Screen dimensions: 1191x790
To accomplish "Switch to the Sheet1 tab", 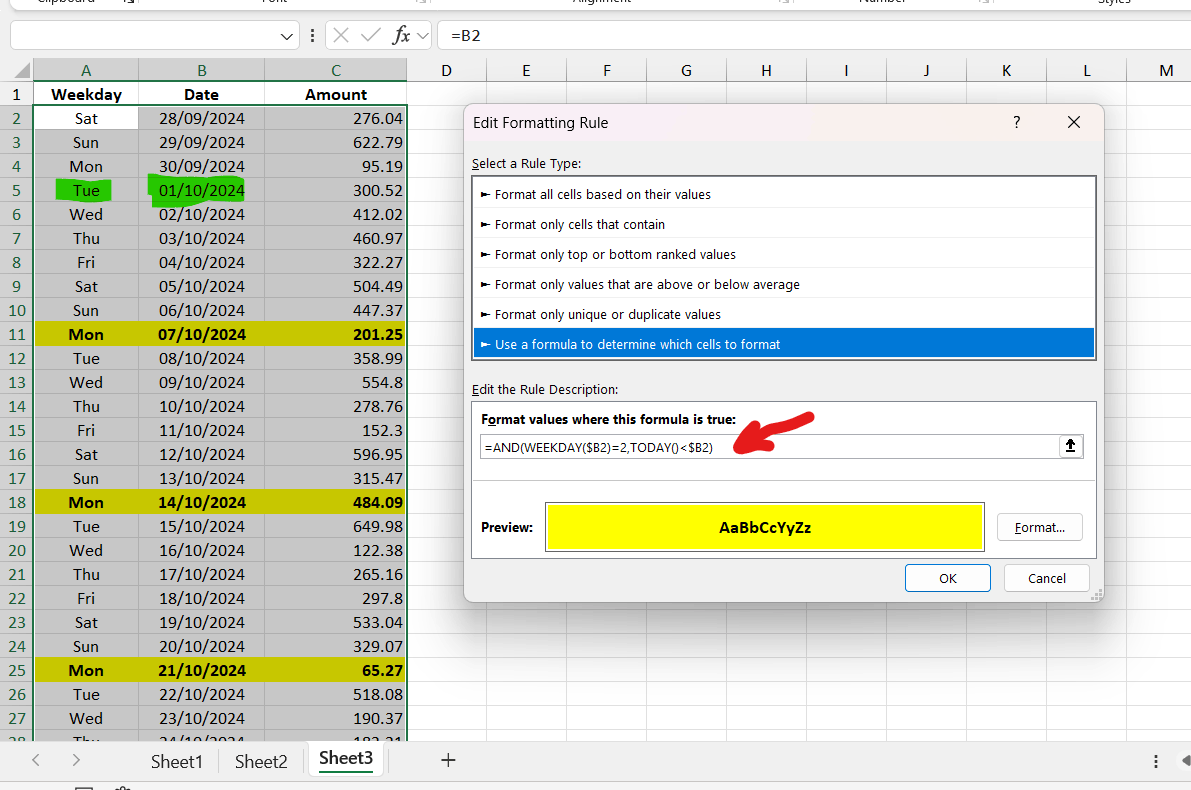I will coord(177,761).
